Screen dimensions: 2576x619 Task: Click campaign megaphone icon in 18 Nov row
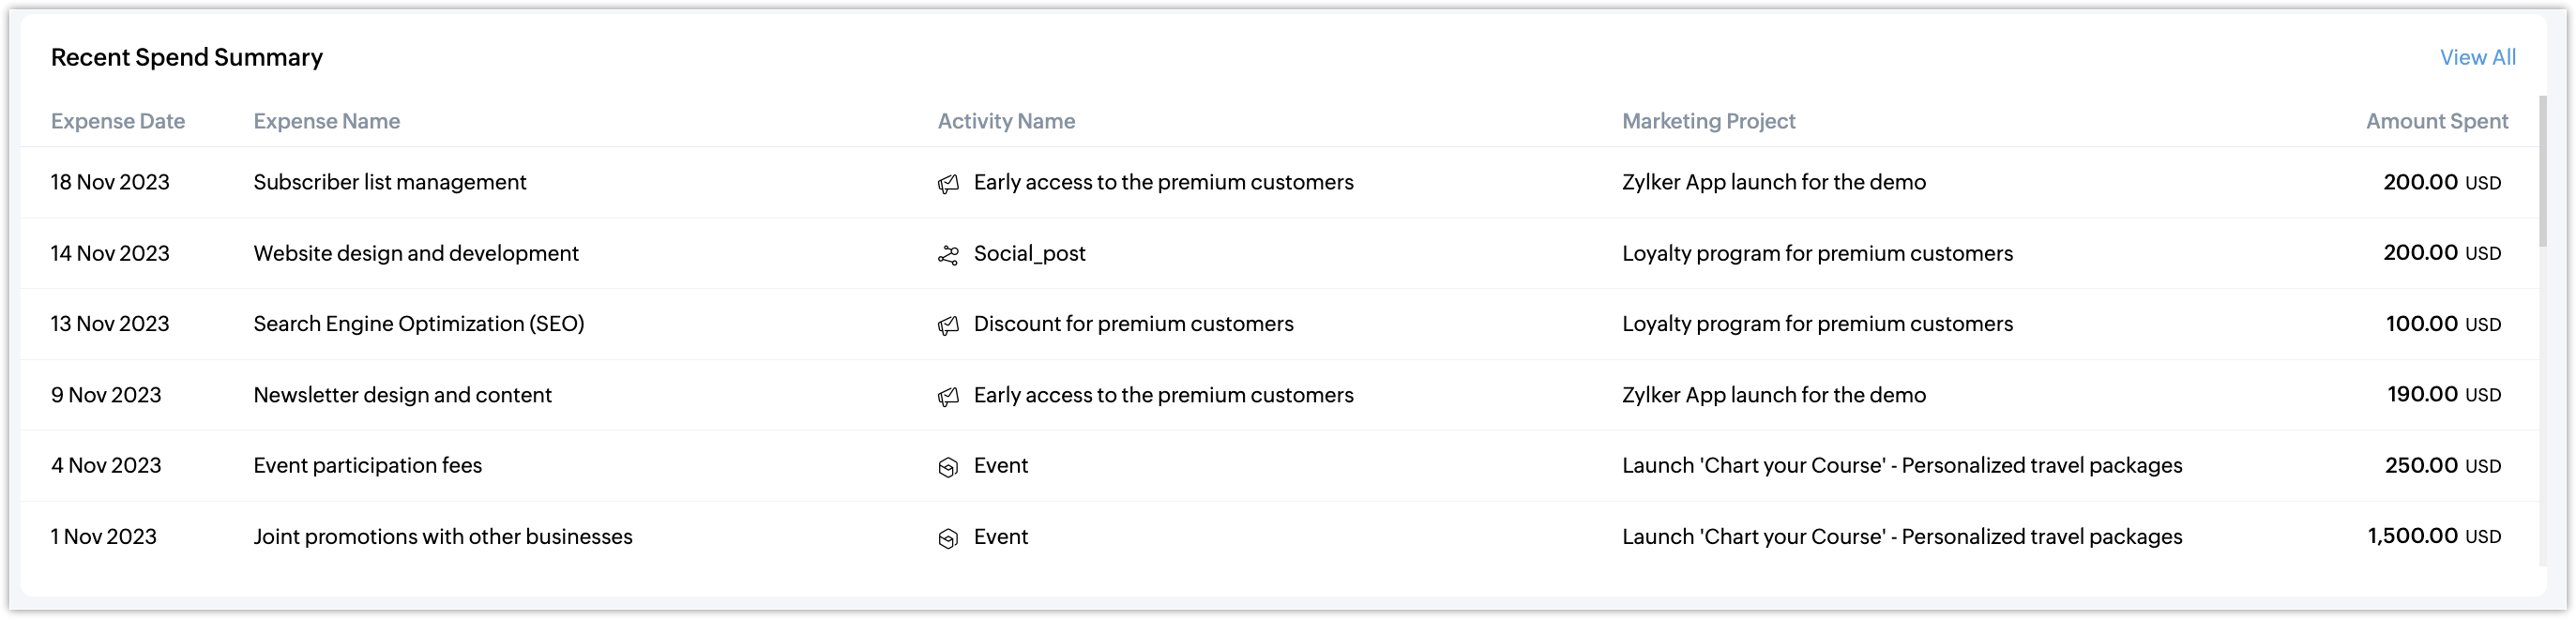[x=947, y=183]
